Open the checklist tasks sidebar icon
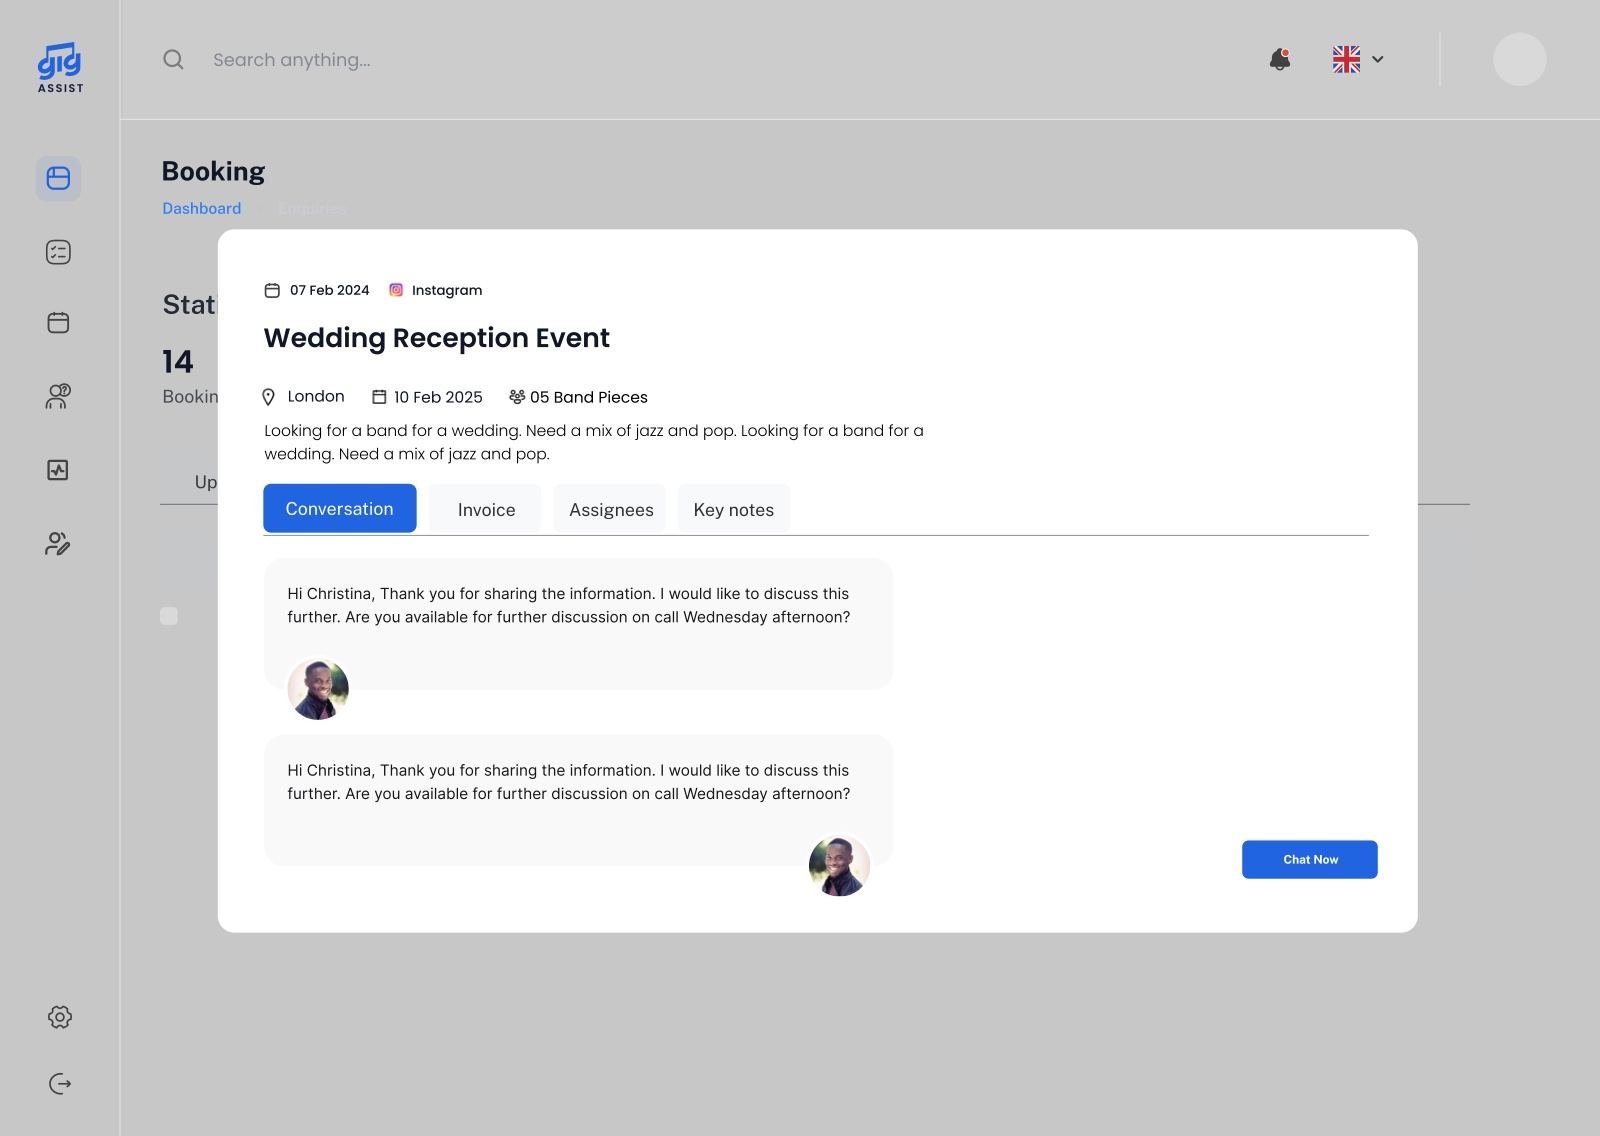 [x=58, y=252]
